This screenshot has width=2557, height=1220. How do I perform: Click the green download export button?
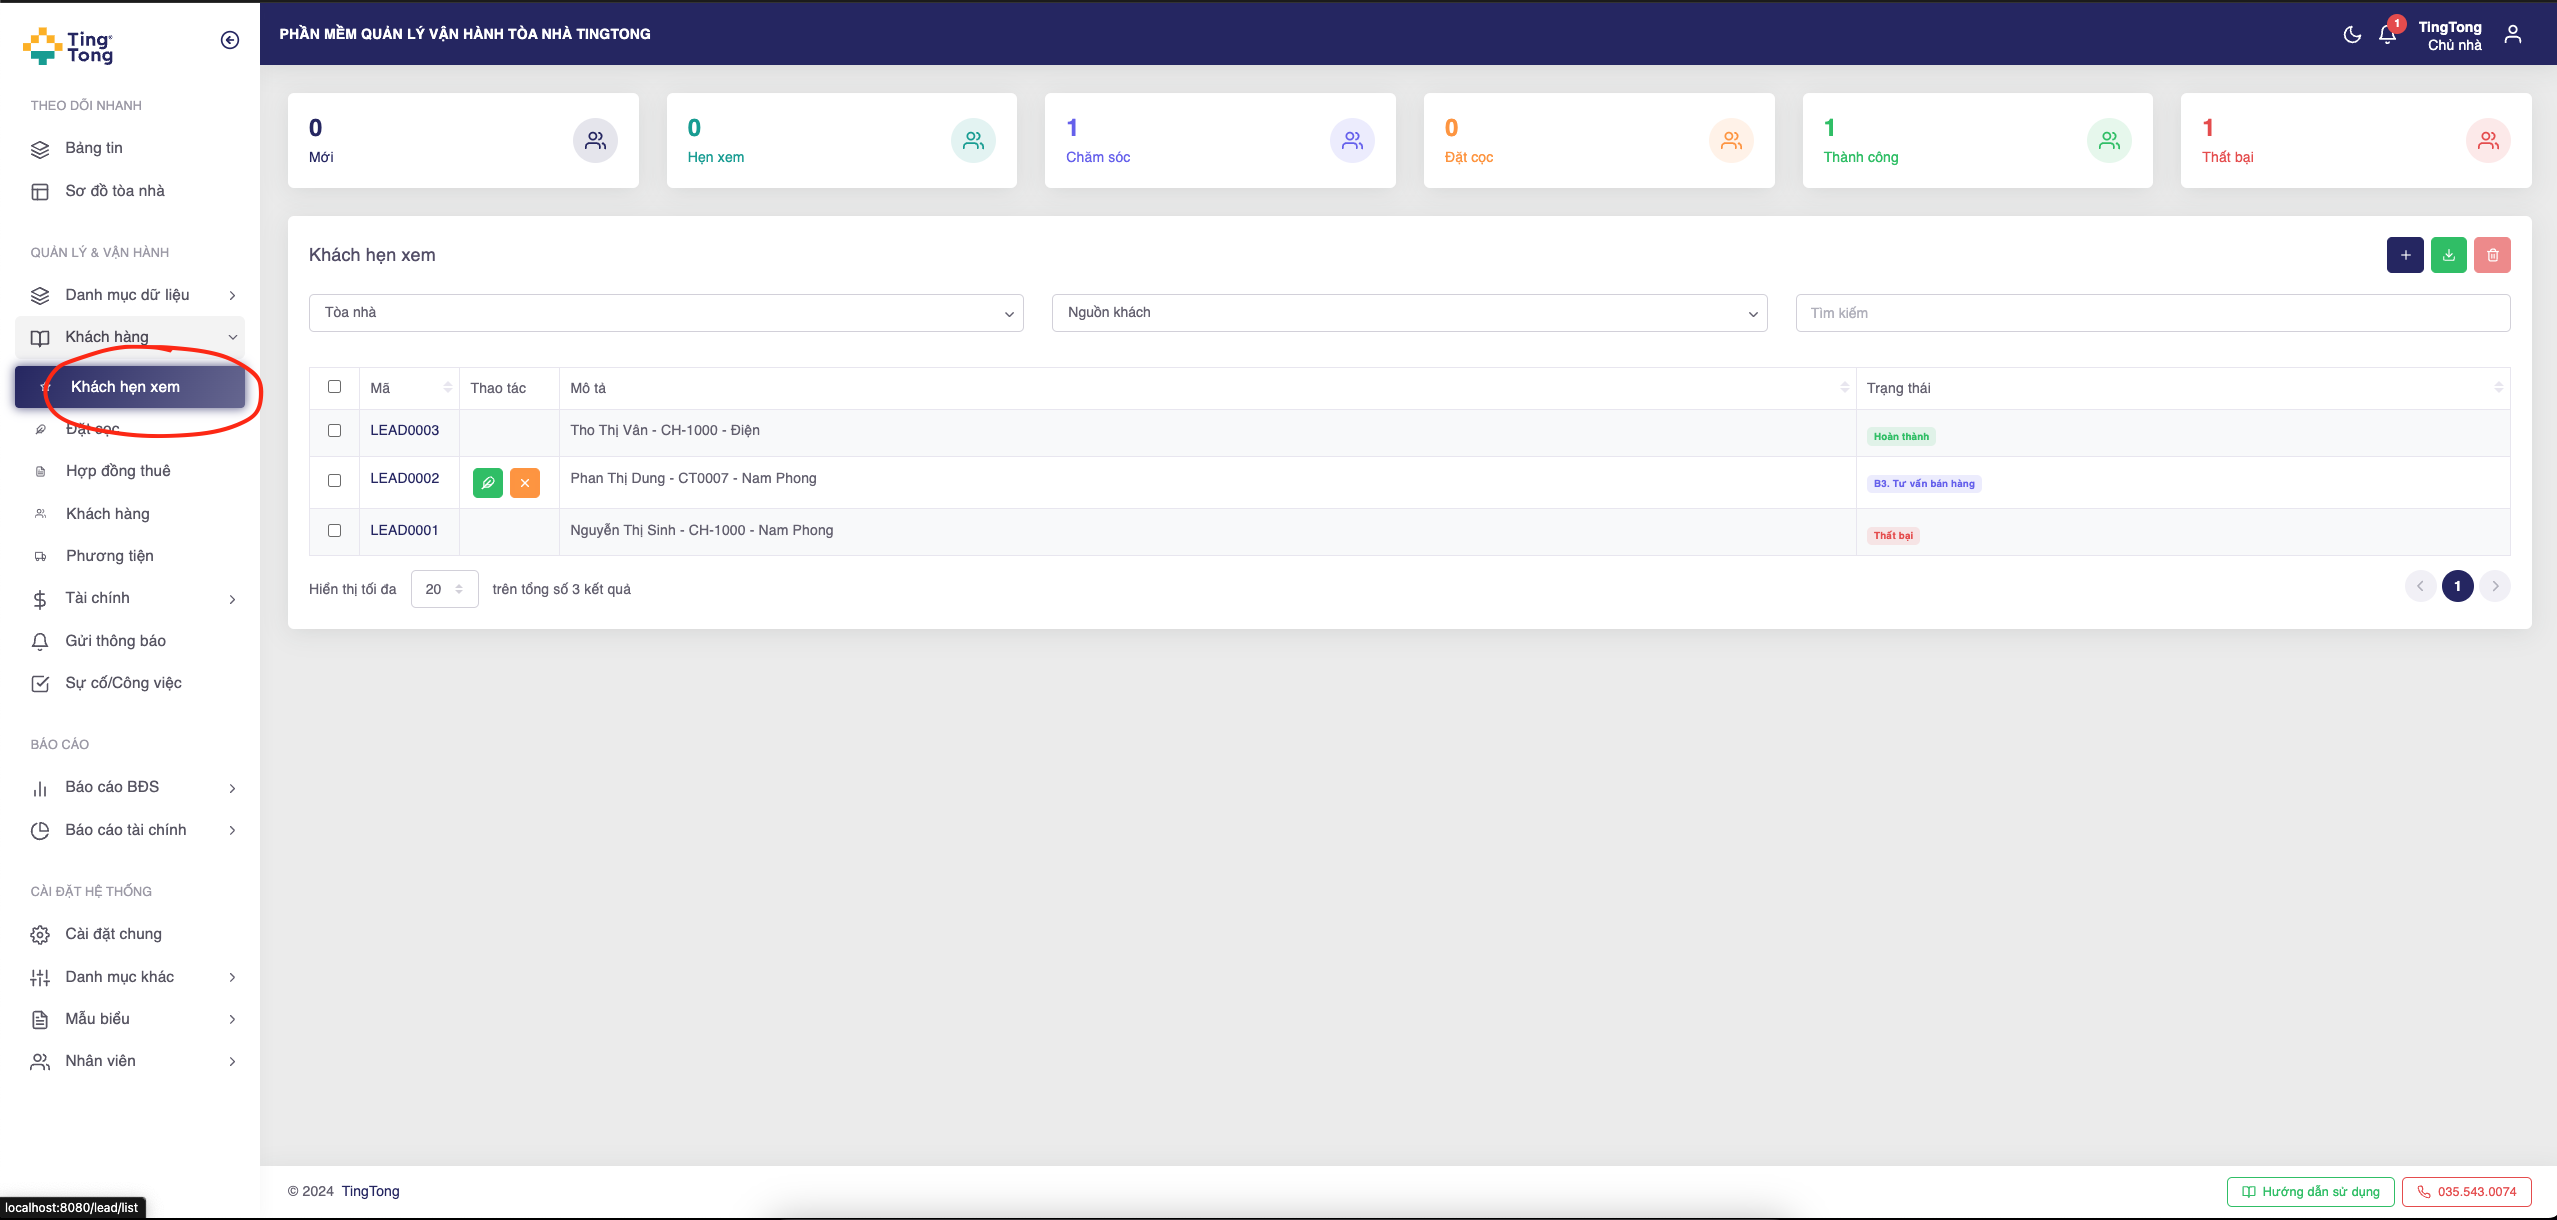point(2448,255)
